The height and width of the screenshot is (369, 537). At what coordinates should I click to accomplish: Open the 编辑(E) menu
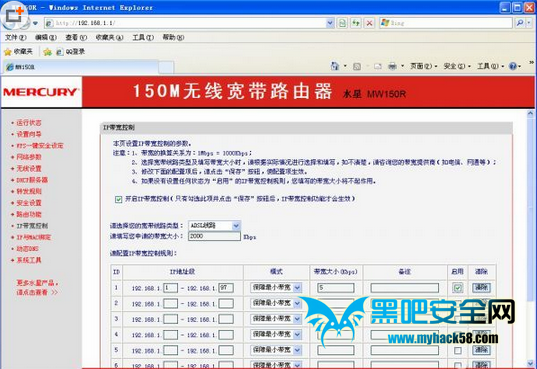click(x=46, y=37)
